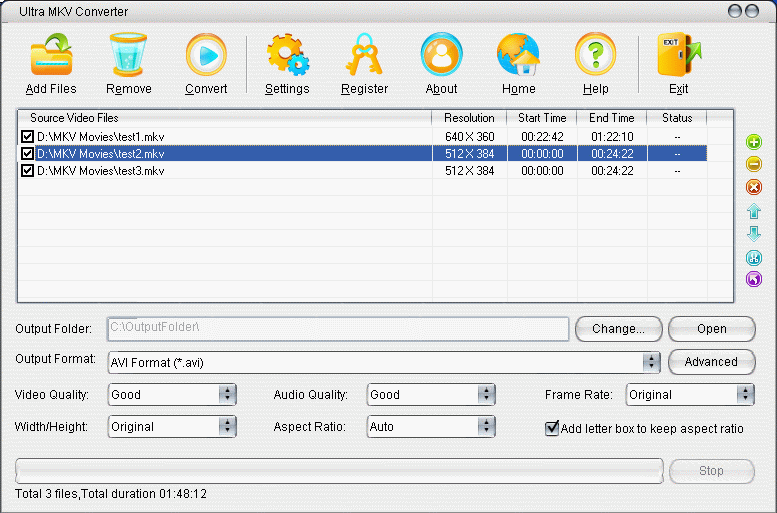The height and width of the screenshot is (513, 777).
Task: Toggle the test3.mkv file checkbox
Action: [x=27, y=171]
